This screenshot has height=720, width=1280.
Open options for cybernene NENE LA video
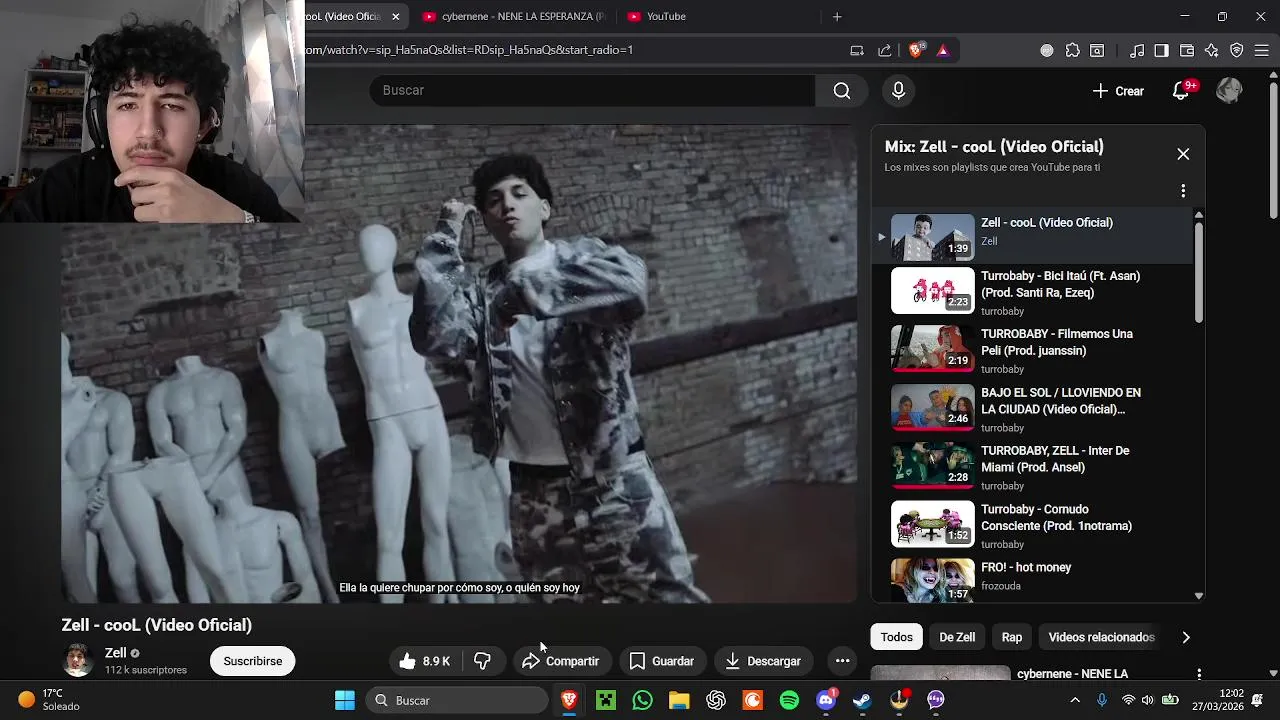(1199, 674)
